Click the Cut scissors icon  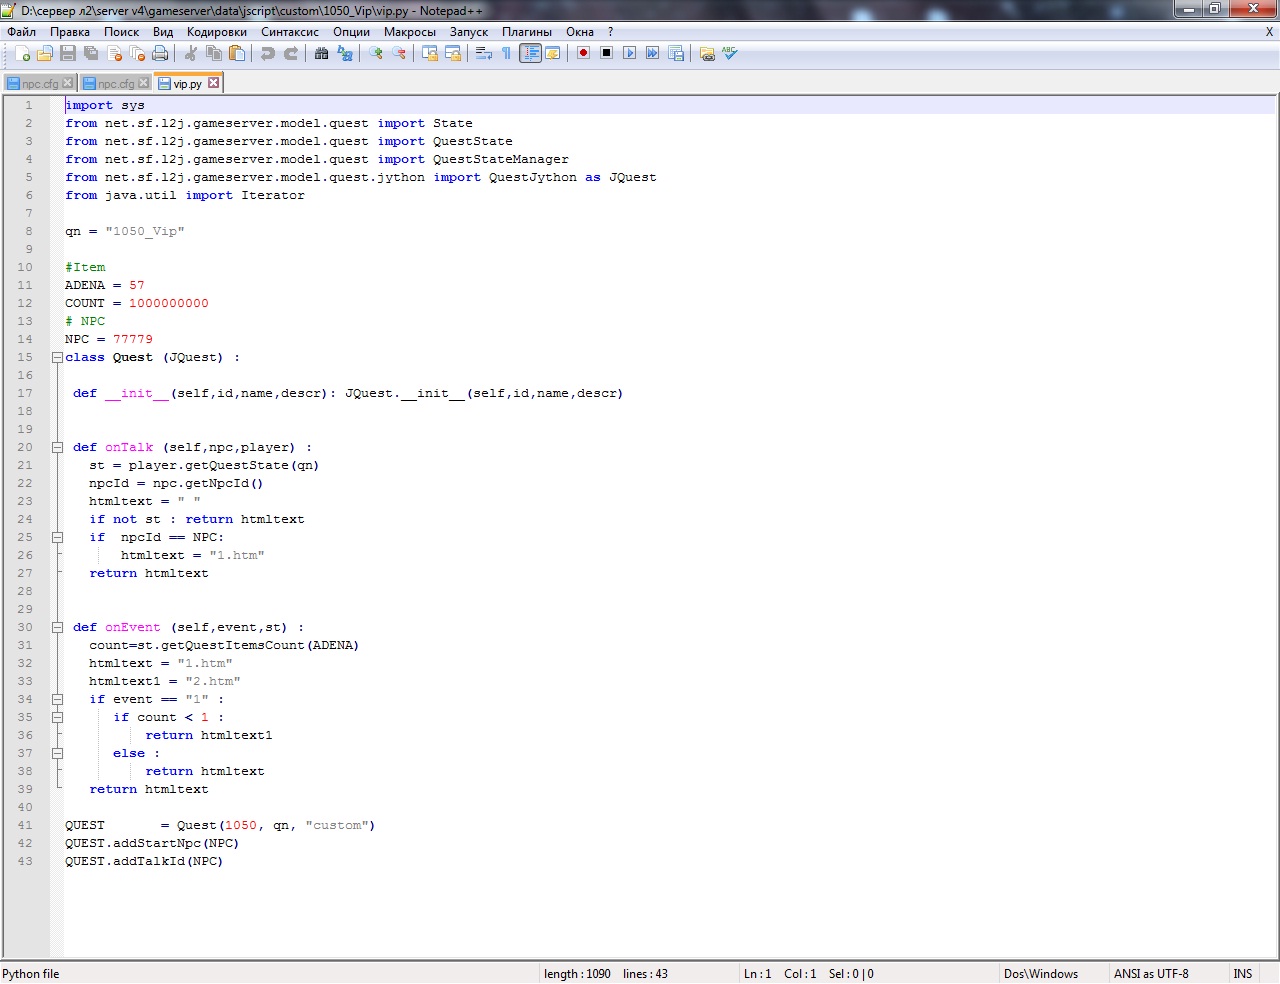tap(191, 53)
